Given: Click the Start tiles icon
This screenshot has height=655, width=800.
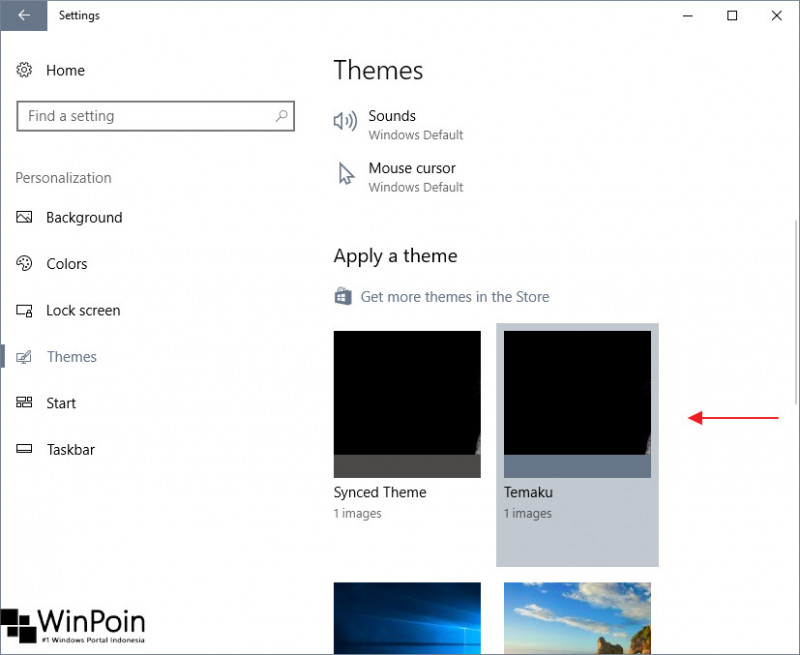Looking at the screenshot, I should (x=24, y=402).
